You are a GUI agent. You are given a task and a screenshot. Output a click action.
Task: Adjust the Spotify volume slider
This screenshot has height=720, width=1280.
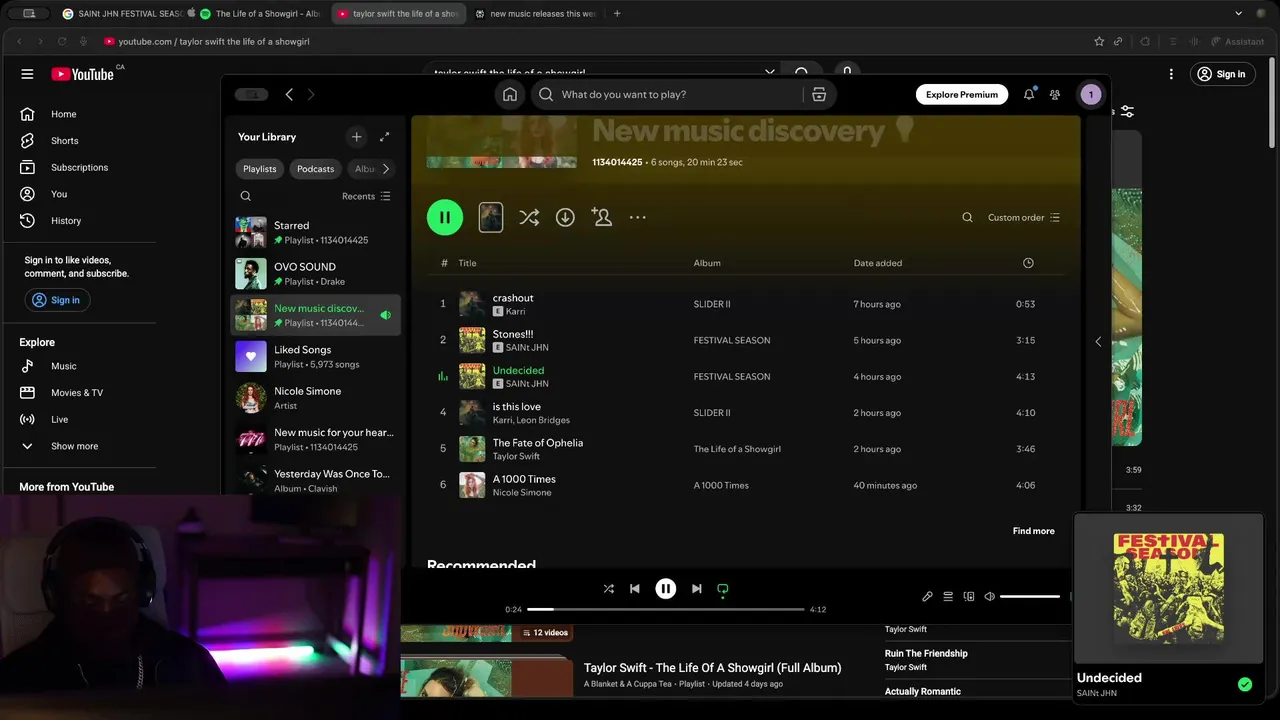(1030, 596)
